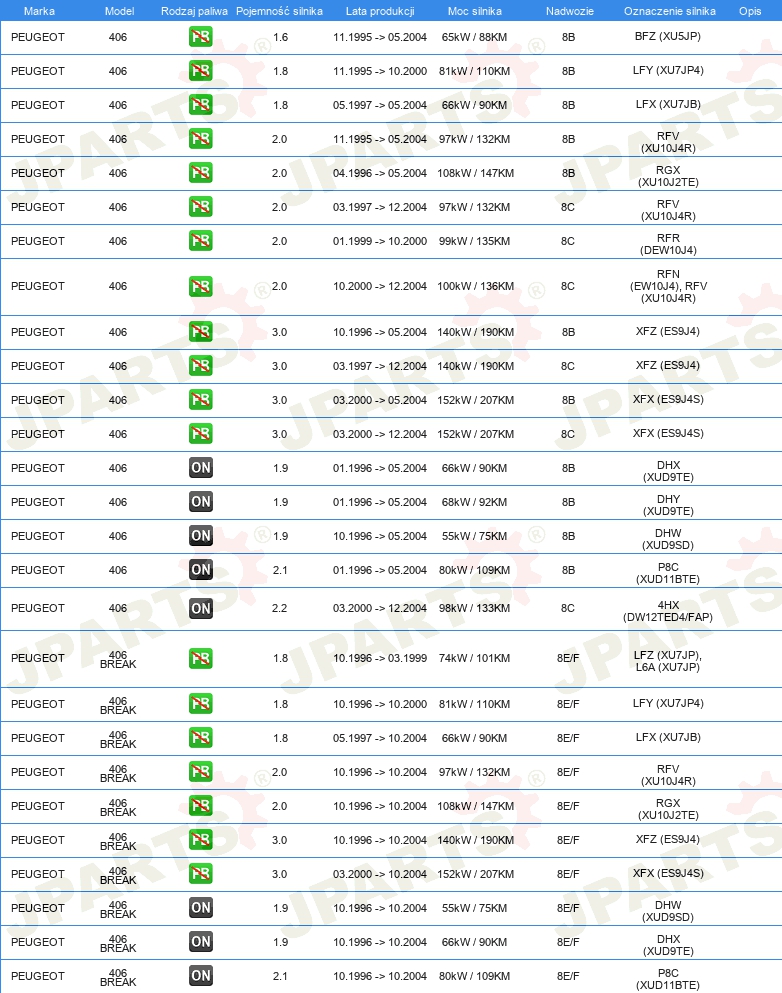Click the petrol icon in the 406 Break LFX row
Viewport: 782px width, 993px height.
201,738
